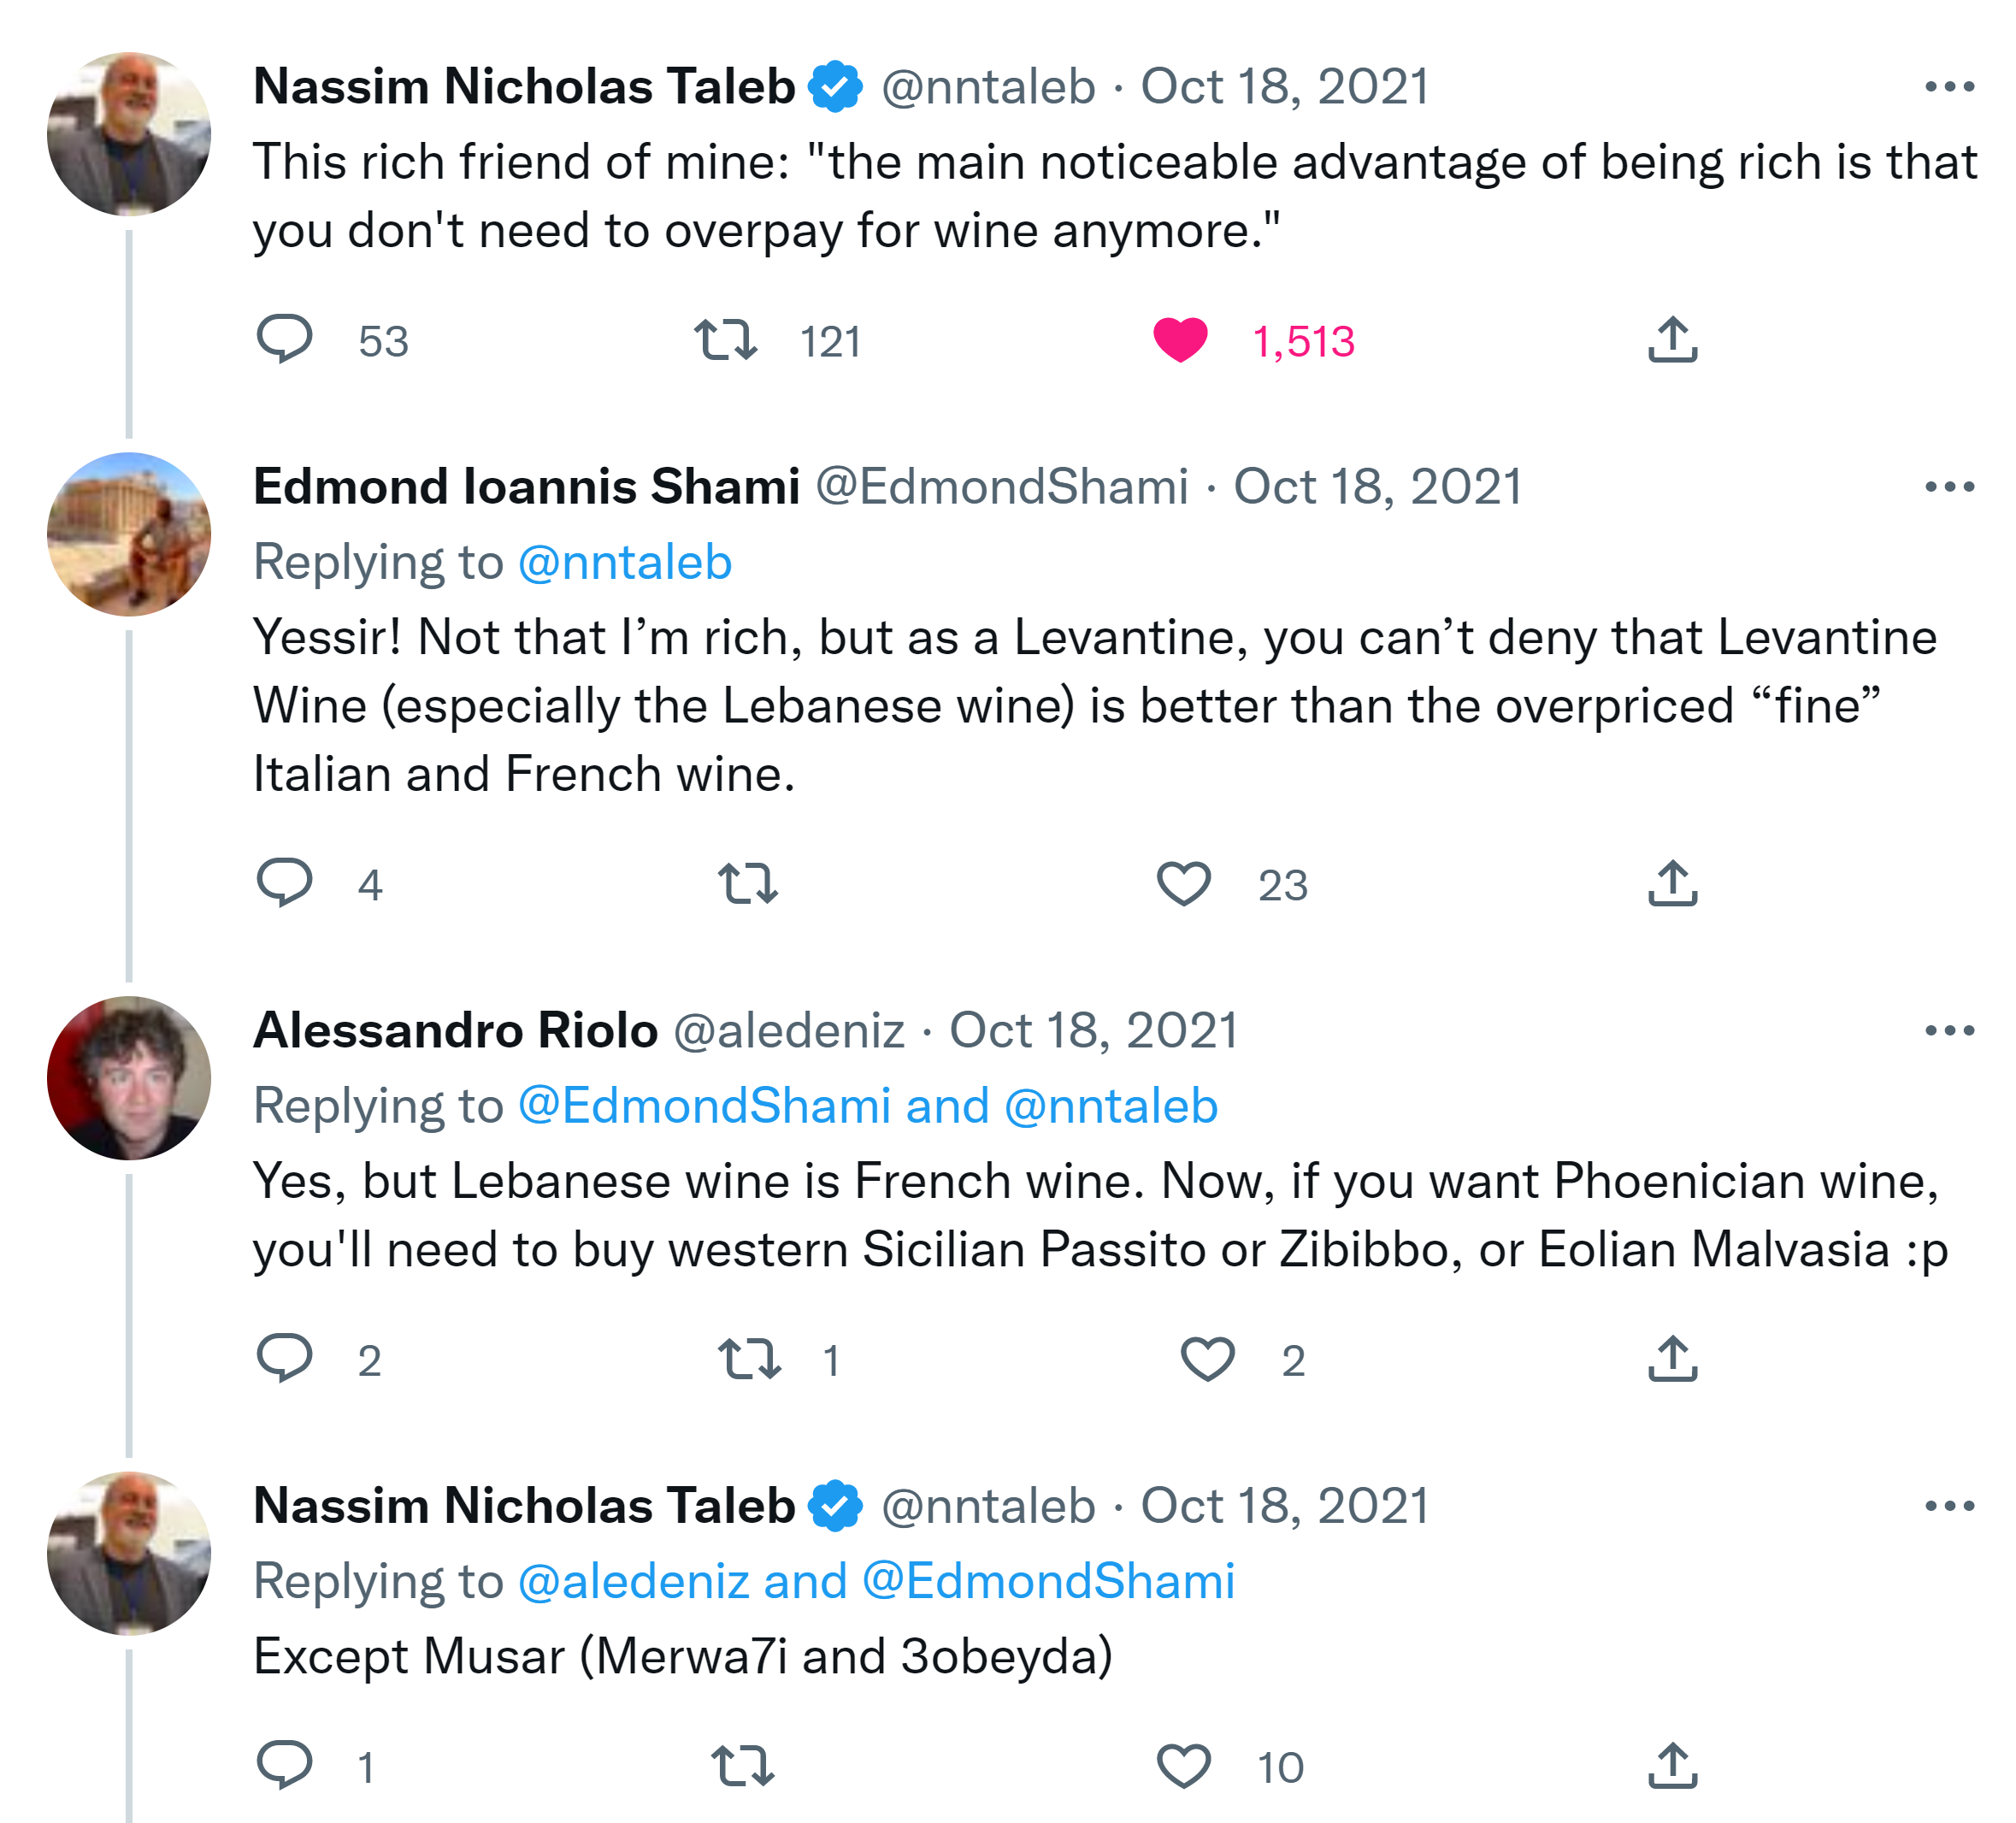Open more options on Alessandro Riolo's tweet

(1948, 1030)
